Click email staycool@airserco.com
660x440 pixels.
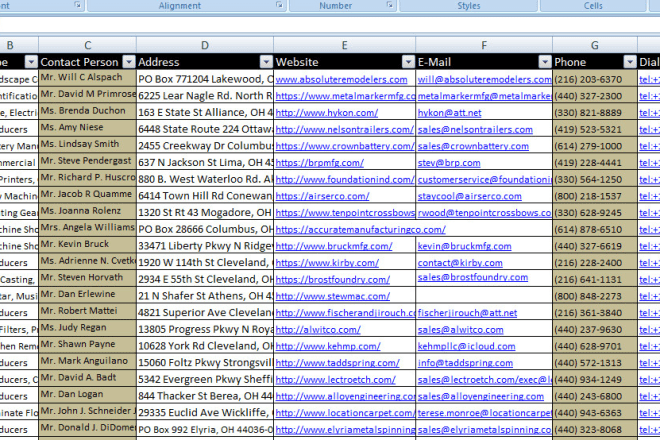(x=470, y=196)
